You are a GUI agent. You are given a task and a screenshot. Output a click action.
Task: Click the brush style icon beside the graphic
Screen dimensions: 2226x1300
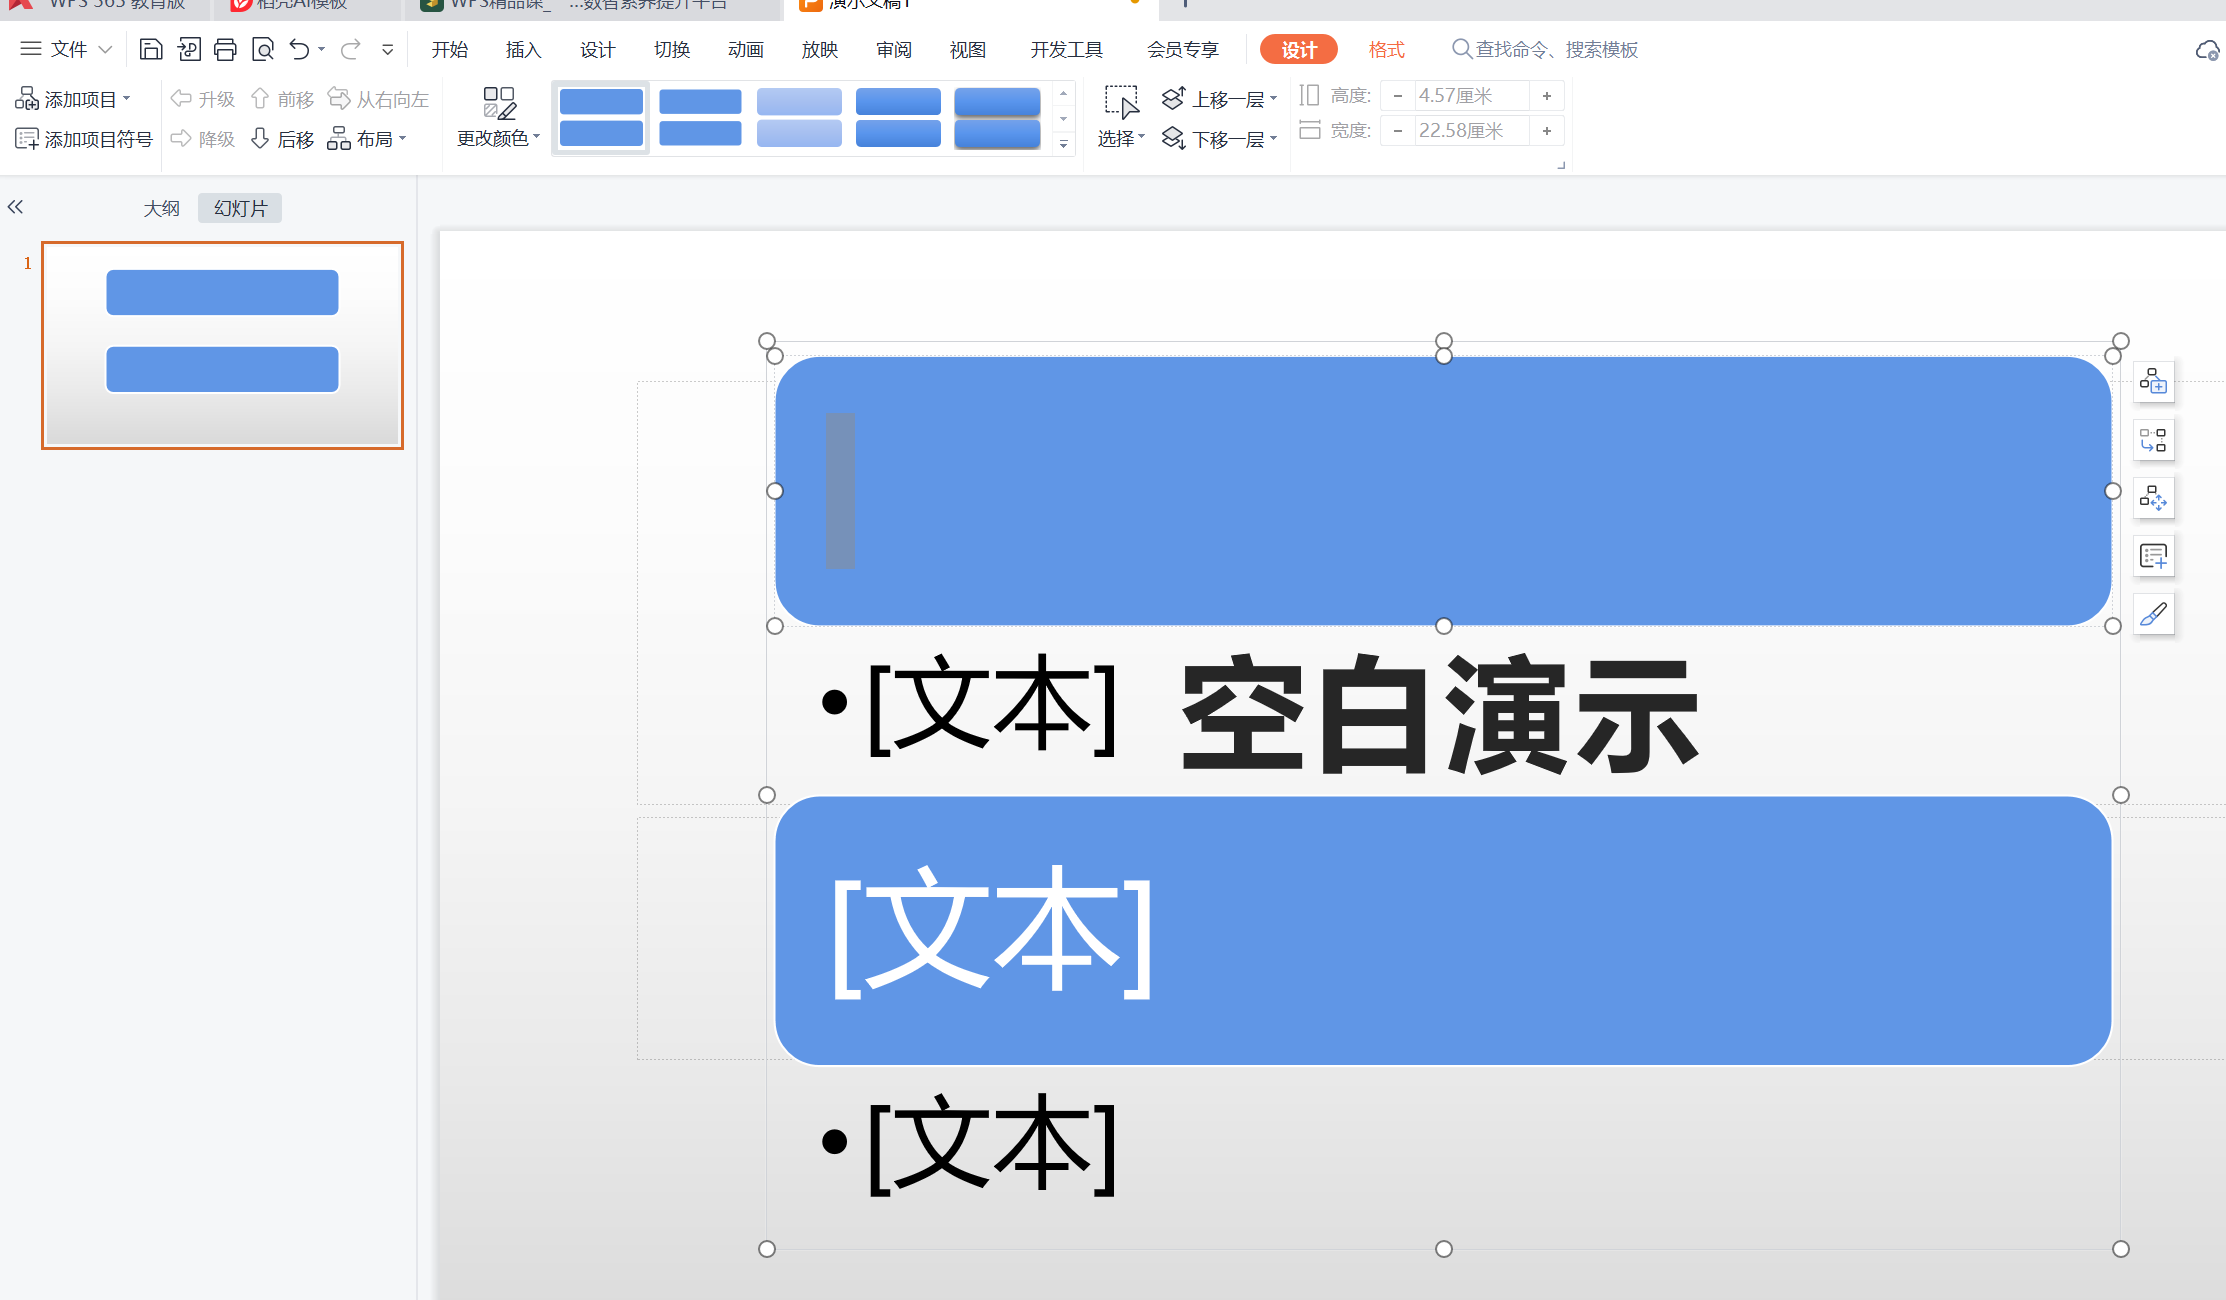[2153, 614]
